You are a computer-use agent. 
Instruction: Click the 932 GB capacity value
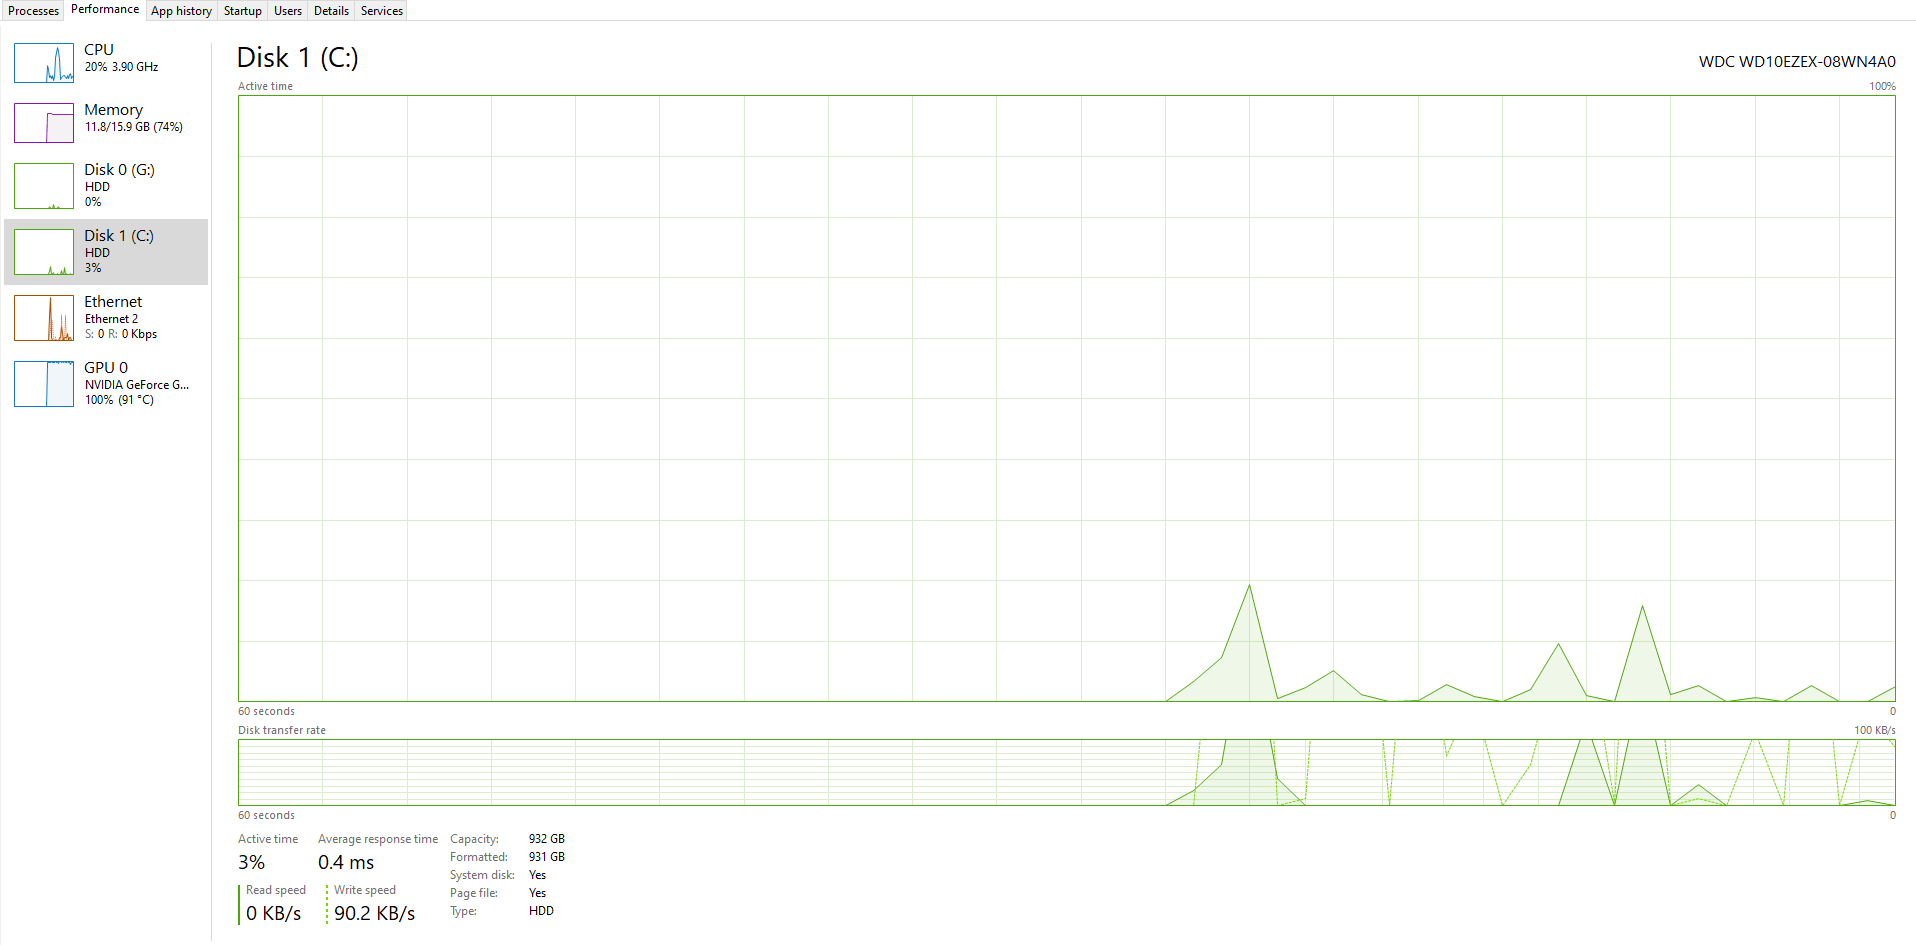[547, 839]
